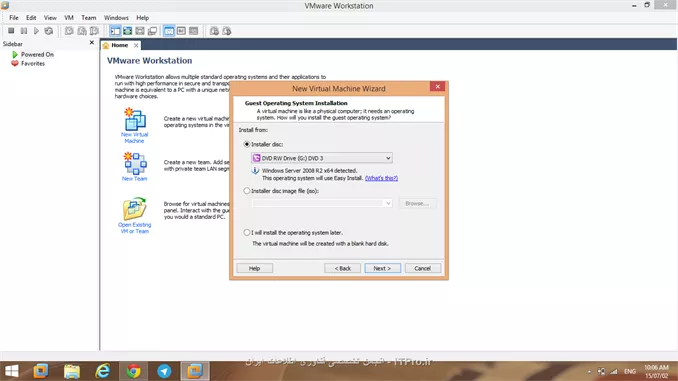Viewport: 678px width, 381px height.
Task: Click the Appliance view toolbar icon
Action: pyautogui.click(x=181, y=31)
